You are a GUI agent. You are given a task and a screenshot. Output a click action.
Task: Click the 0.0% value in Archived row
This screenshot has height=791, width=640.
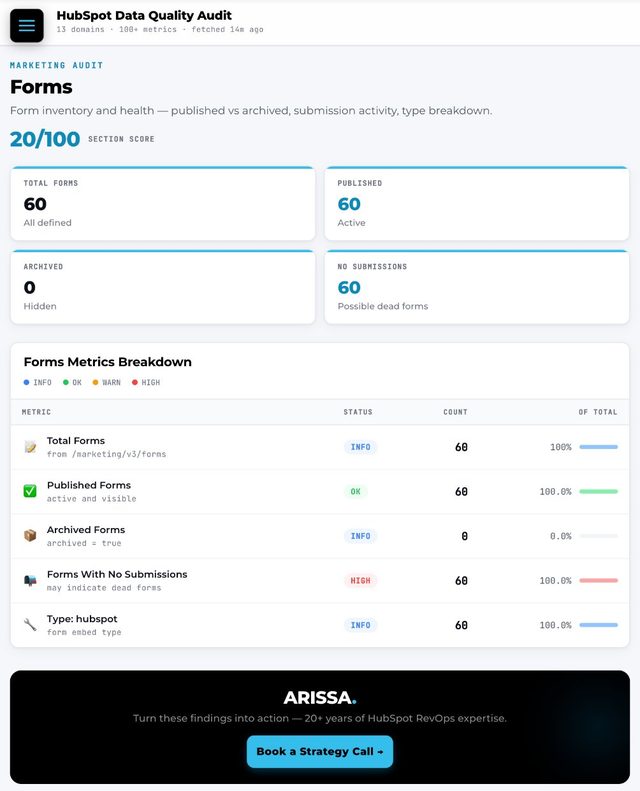pos(560,536)
